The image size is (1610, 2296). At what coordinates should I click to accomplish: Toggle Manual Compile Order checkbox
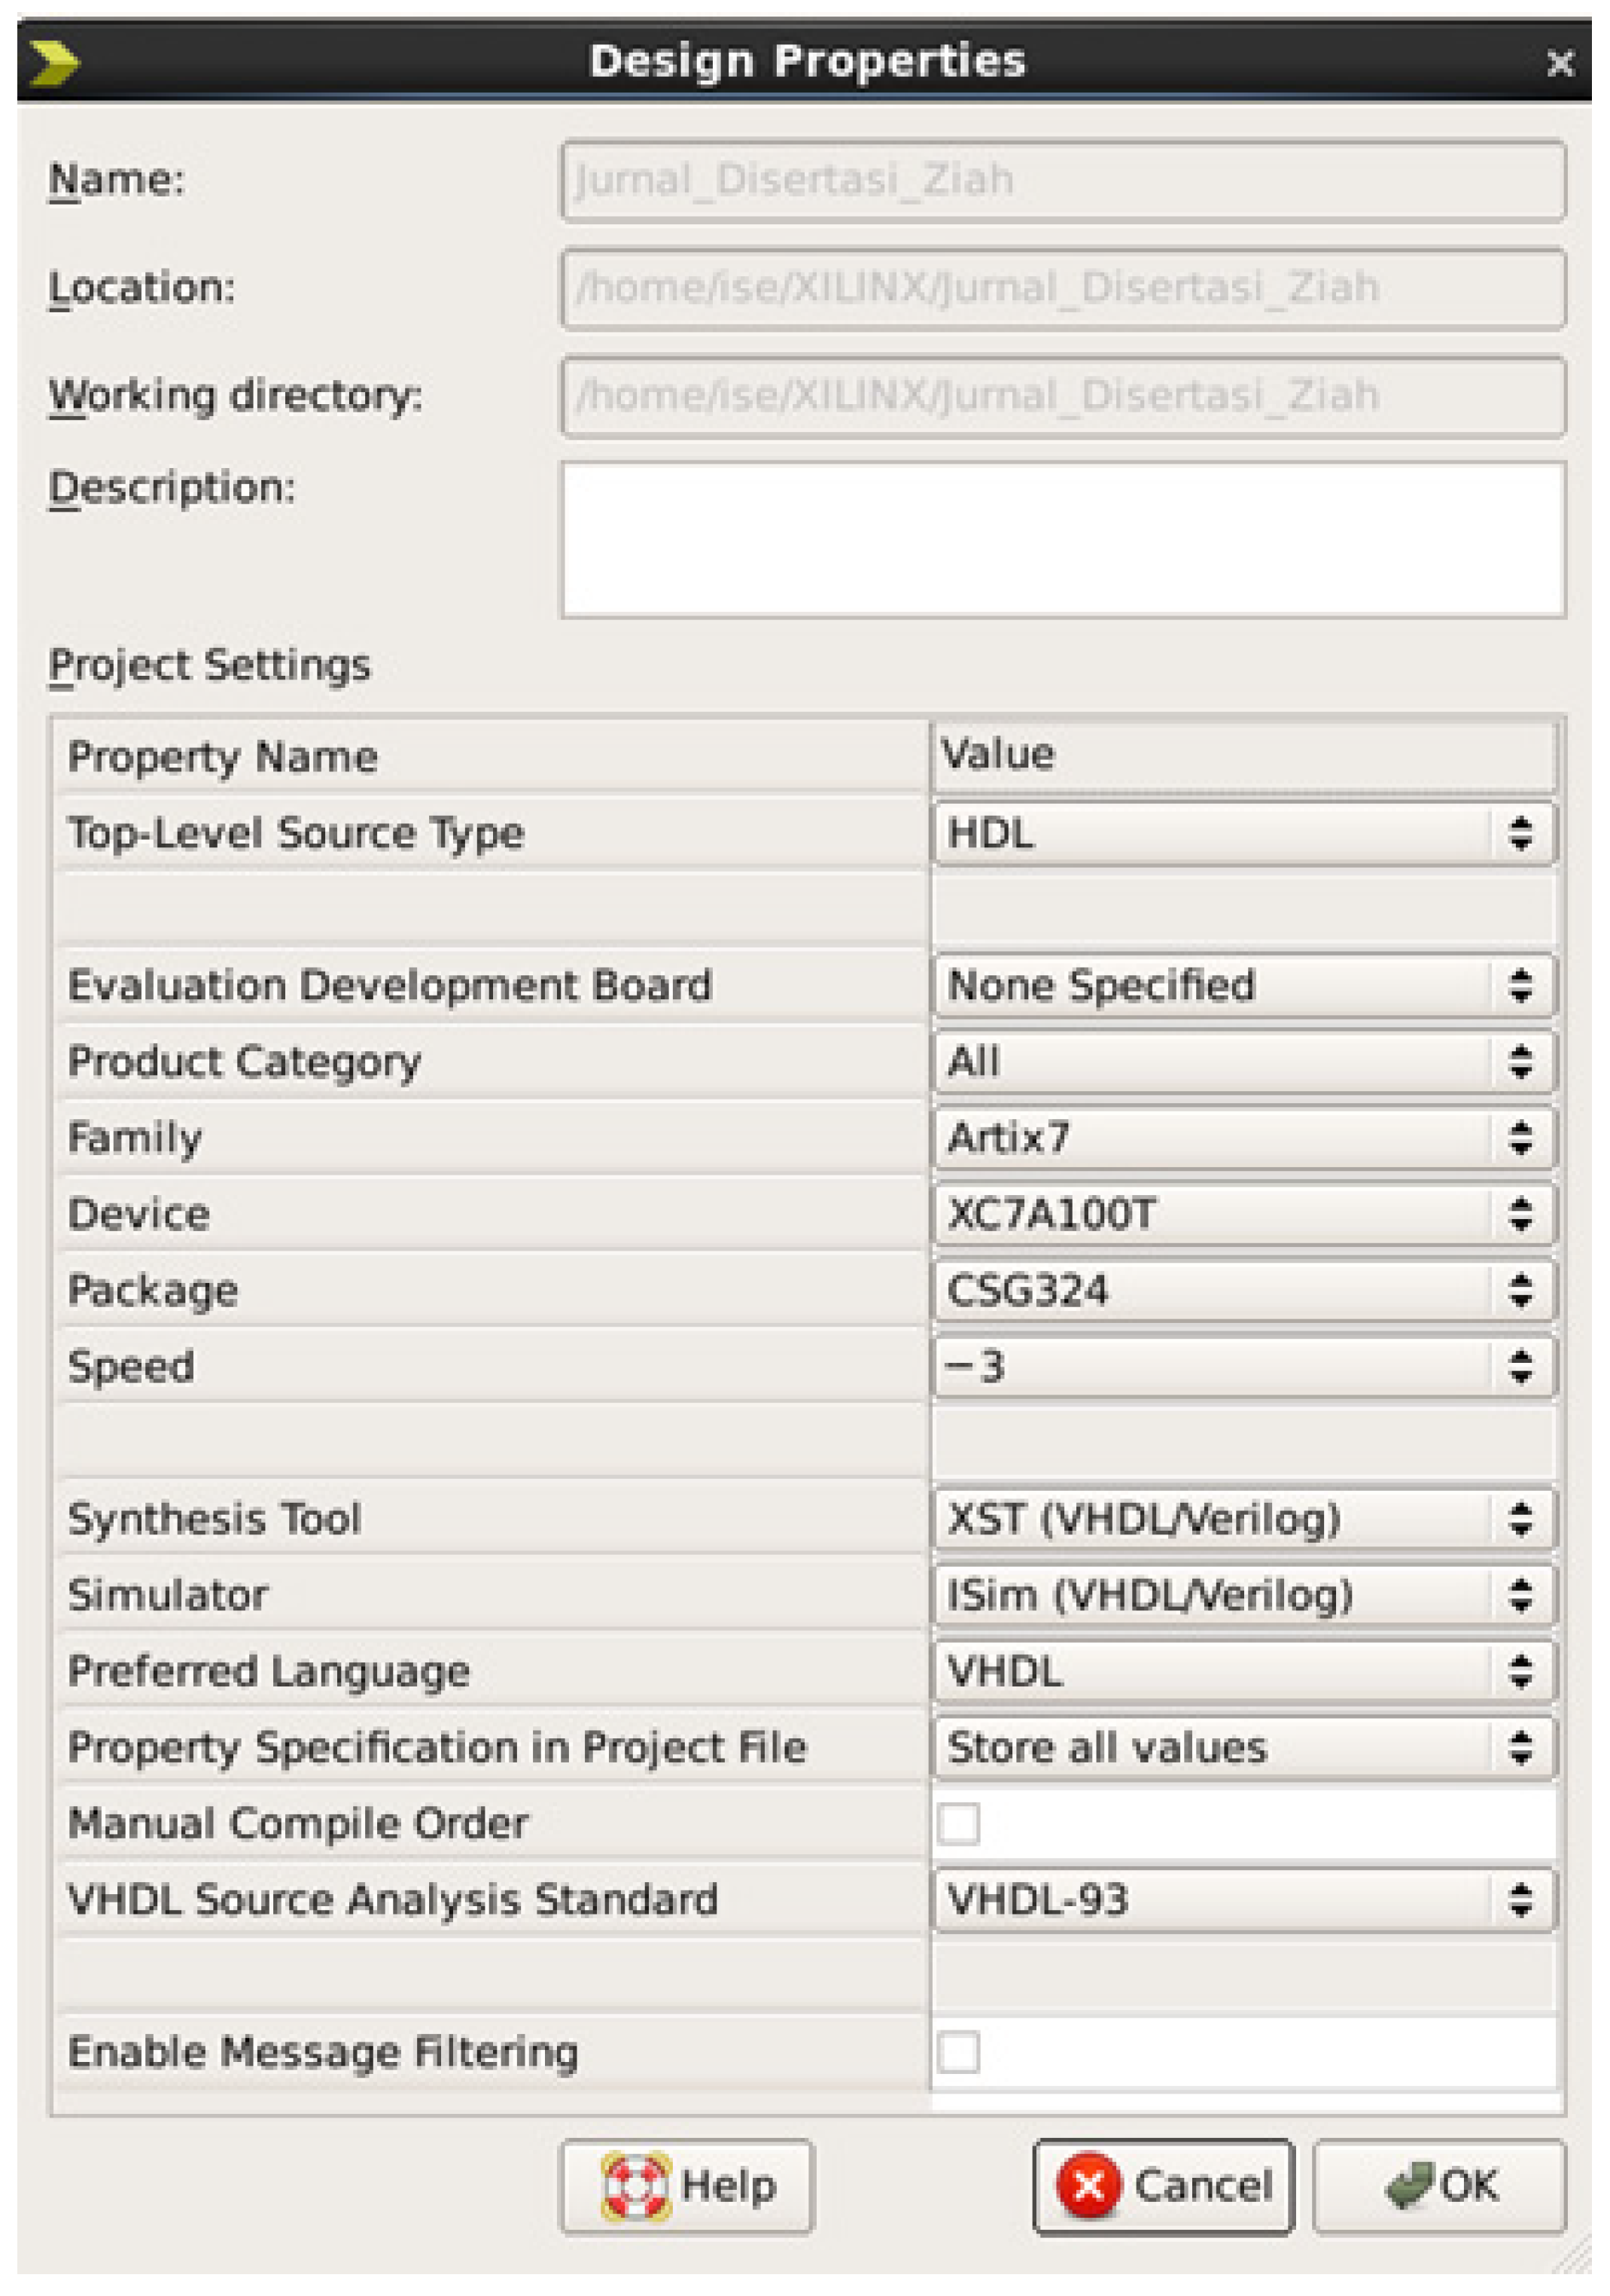958,1824
